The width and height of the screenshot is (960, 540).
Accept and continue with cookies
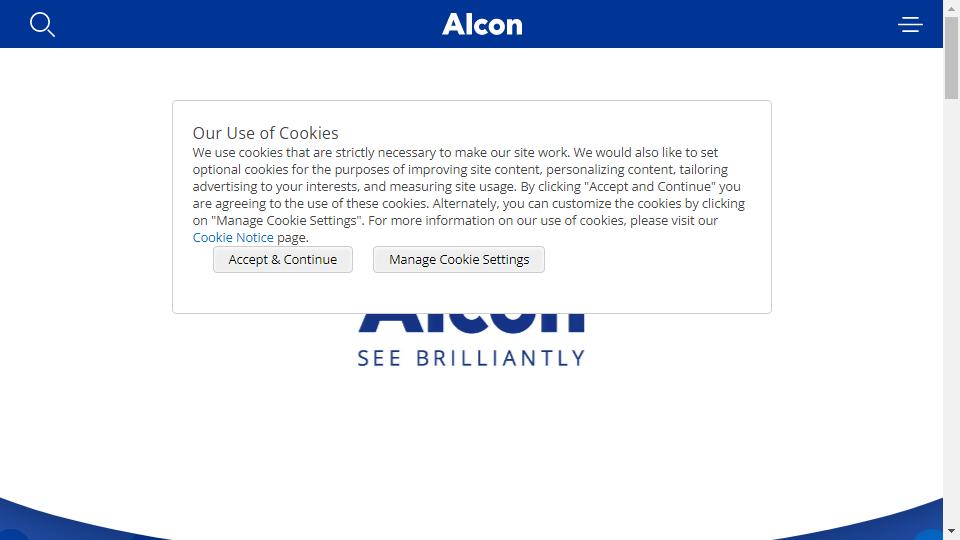click(283, 260)
